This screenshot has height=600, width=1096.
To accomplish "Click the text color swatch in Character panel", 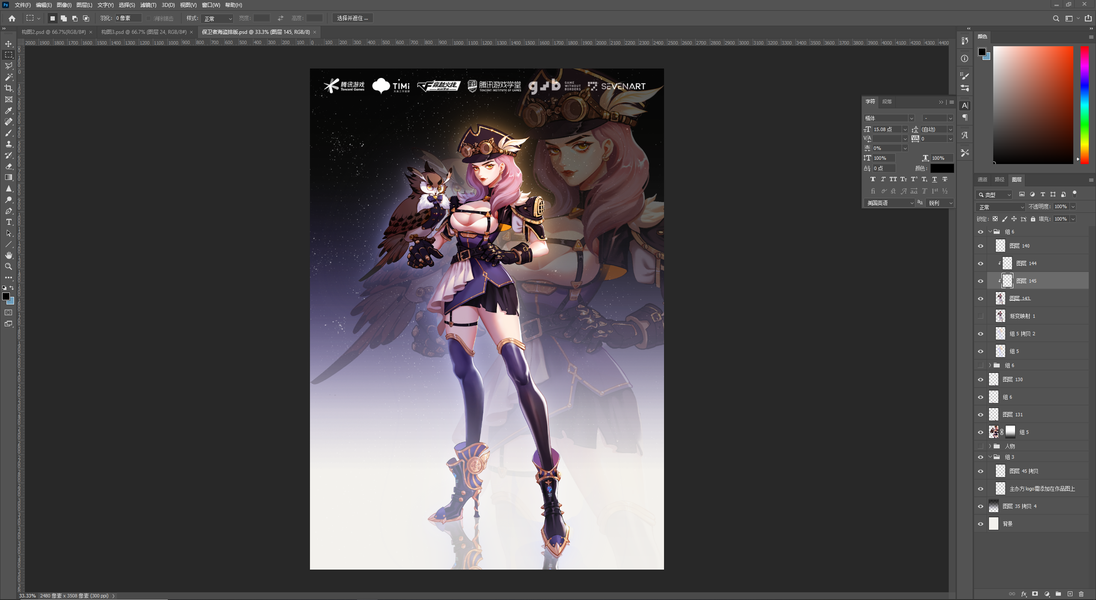I will coord(942,169).
